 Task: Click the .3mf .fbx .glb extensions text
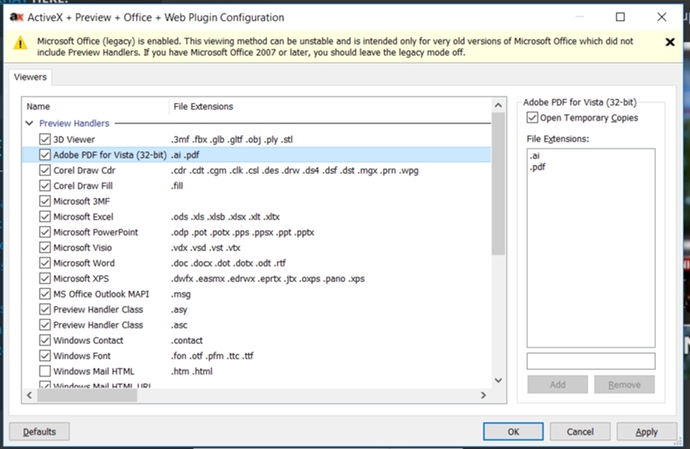pyautogui.click(x=232, y=140)
